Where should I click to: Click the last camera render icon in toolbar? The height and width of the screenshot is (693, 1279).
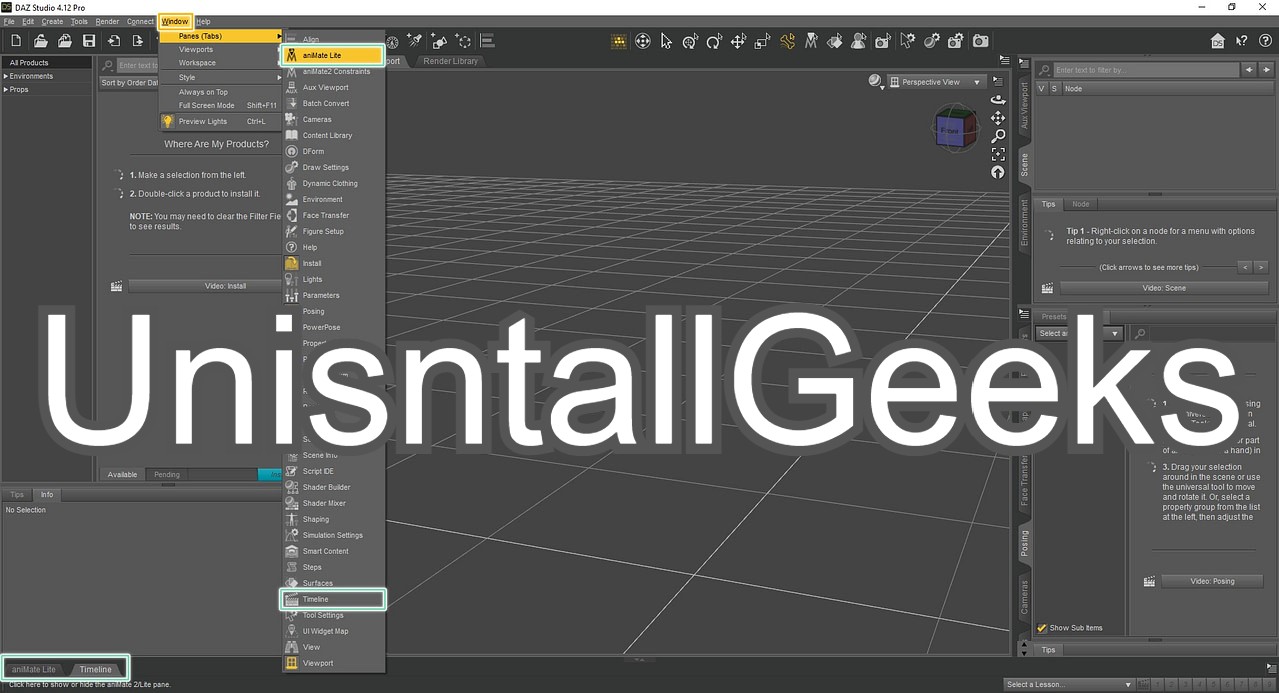[981, 41]
